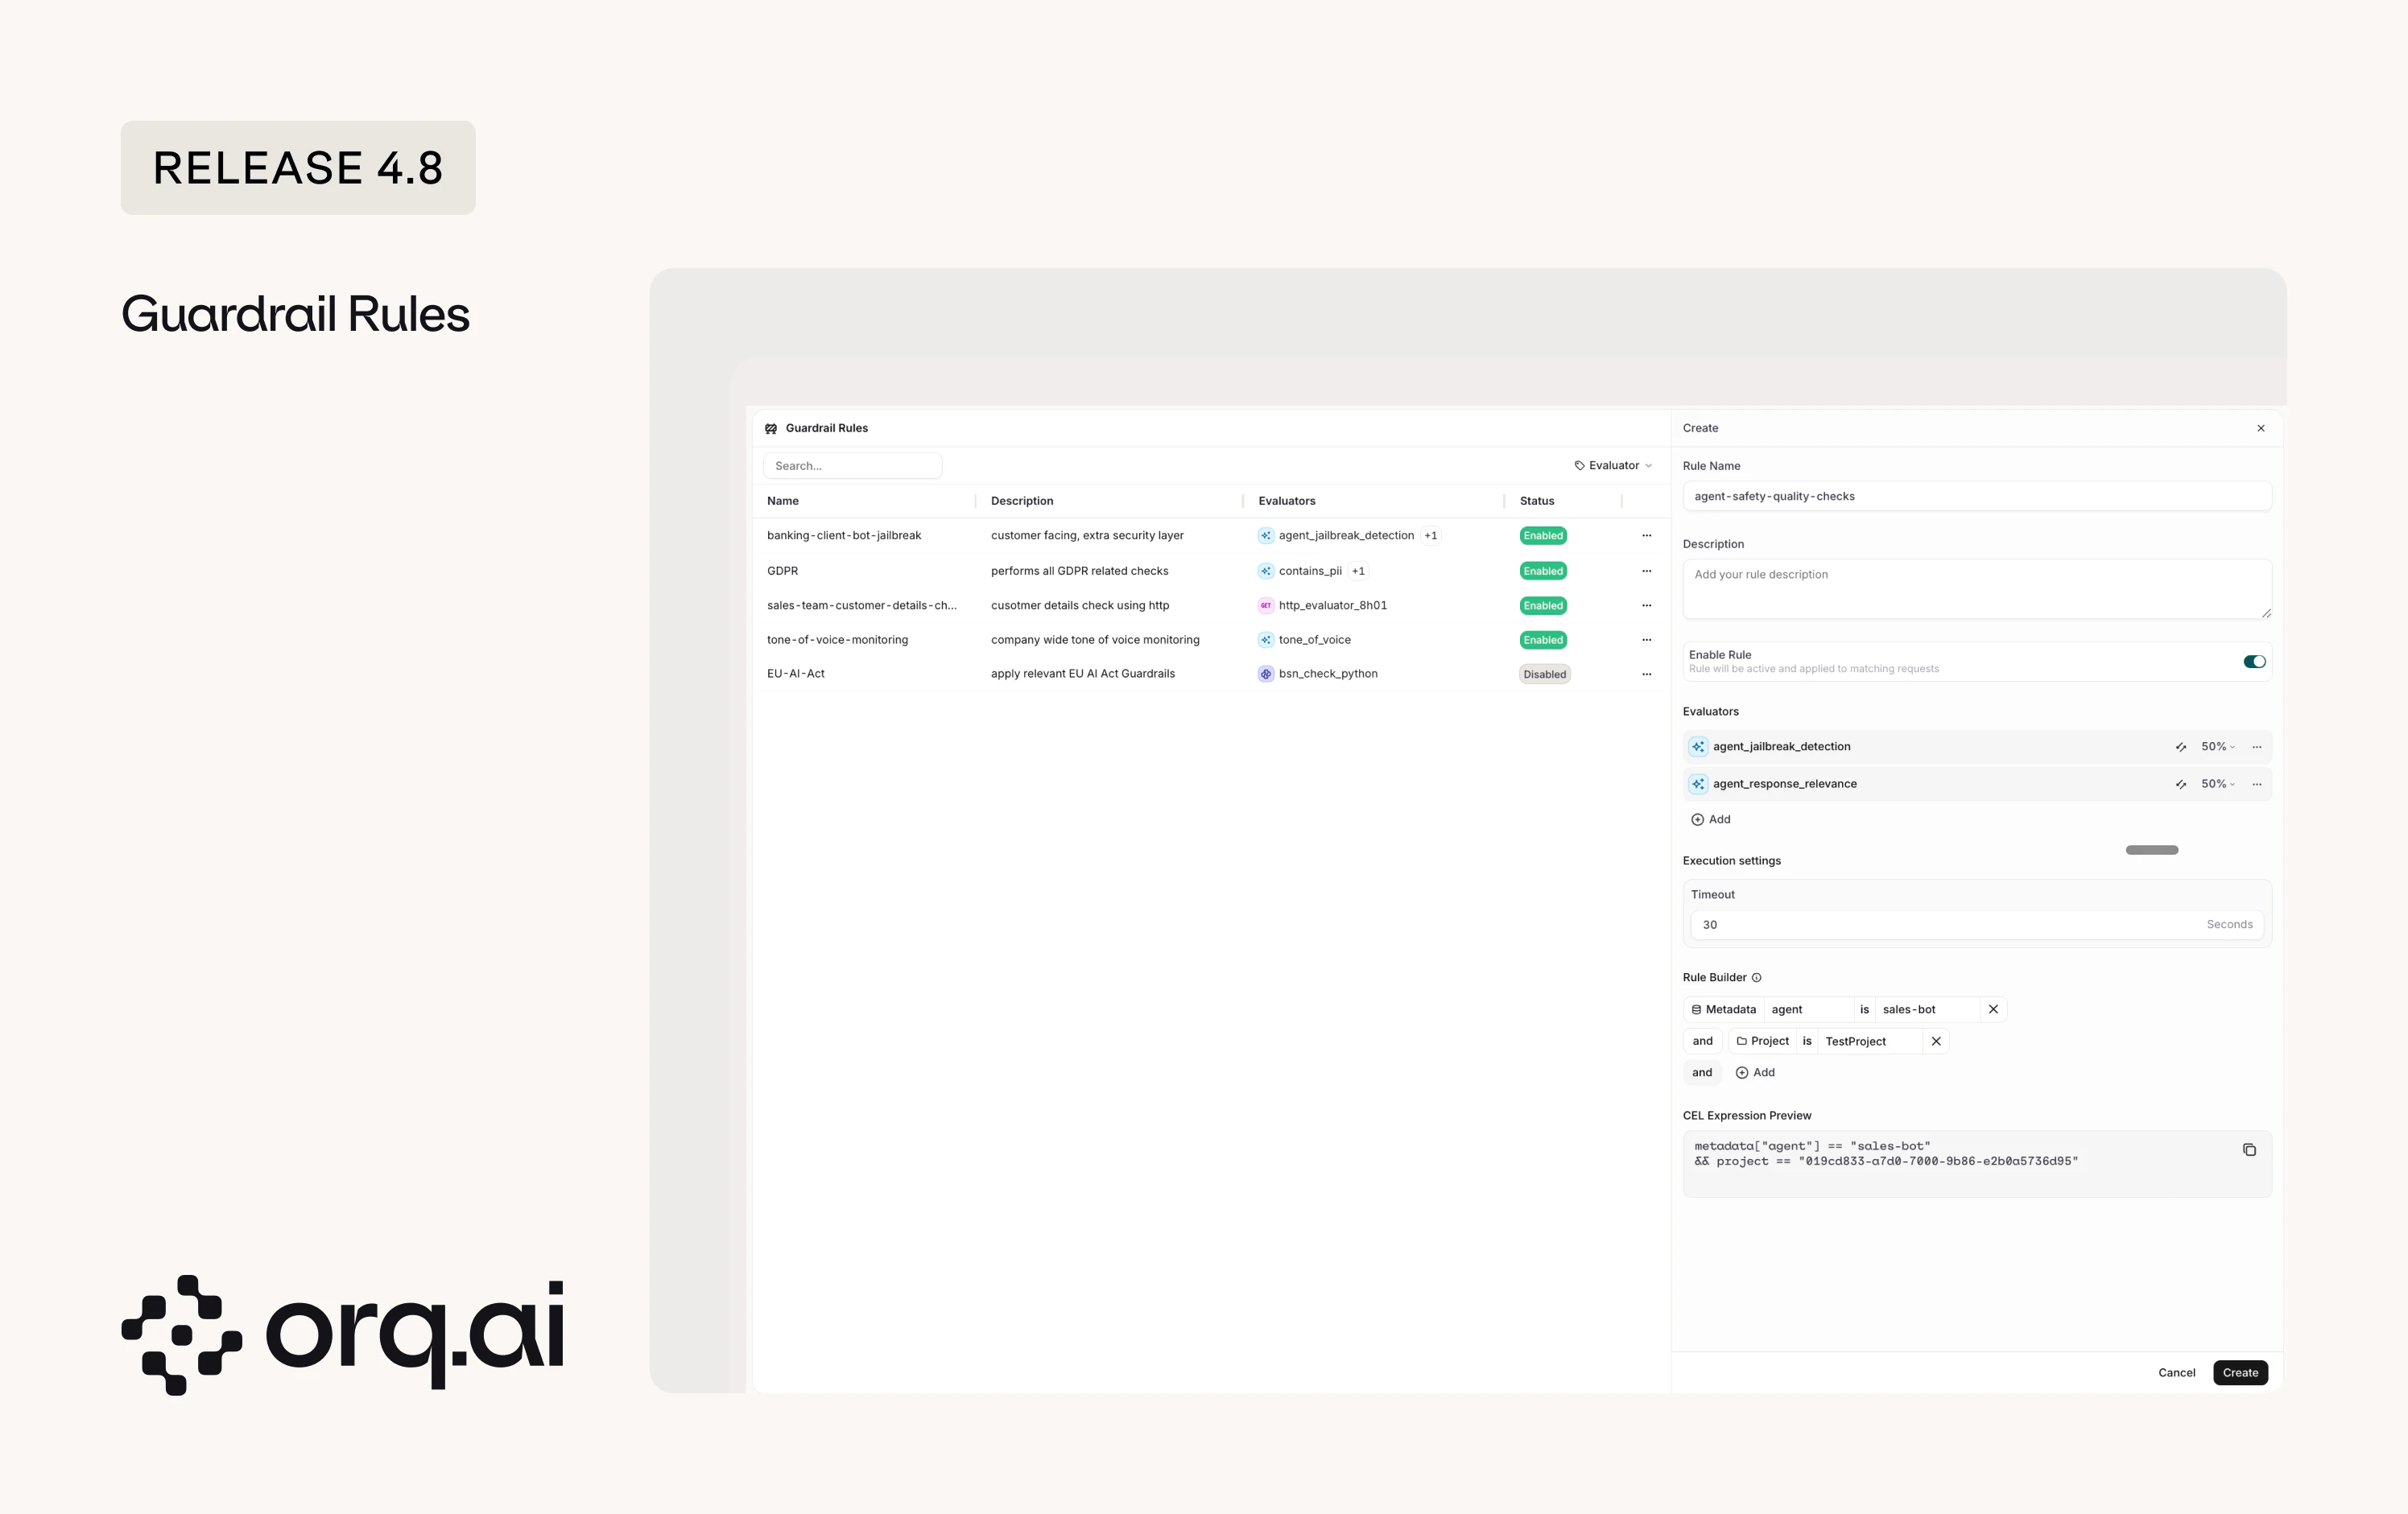Remove the Metadata agent sales-bot condition
Screen dimensions: 2408x1514
(1993, 1010)
